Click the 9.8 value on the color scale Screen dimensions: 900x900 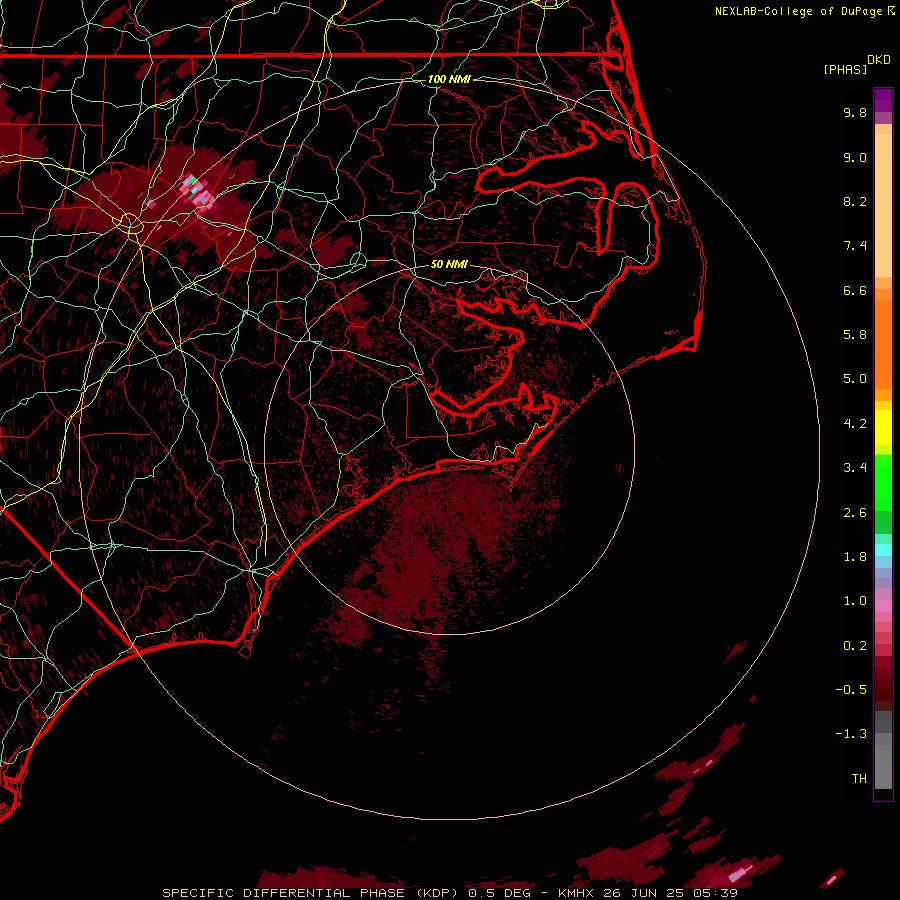coord(855,112)
